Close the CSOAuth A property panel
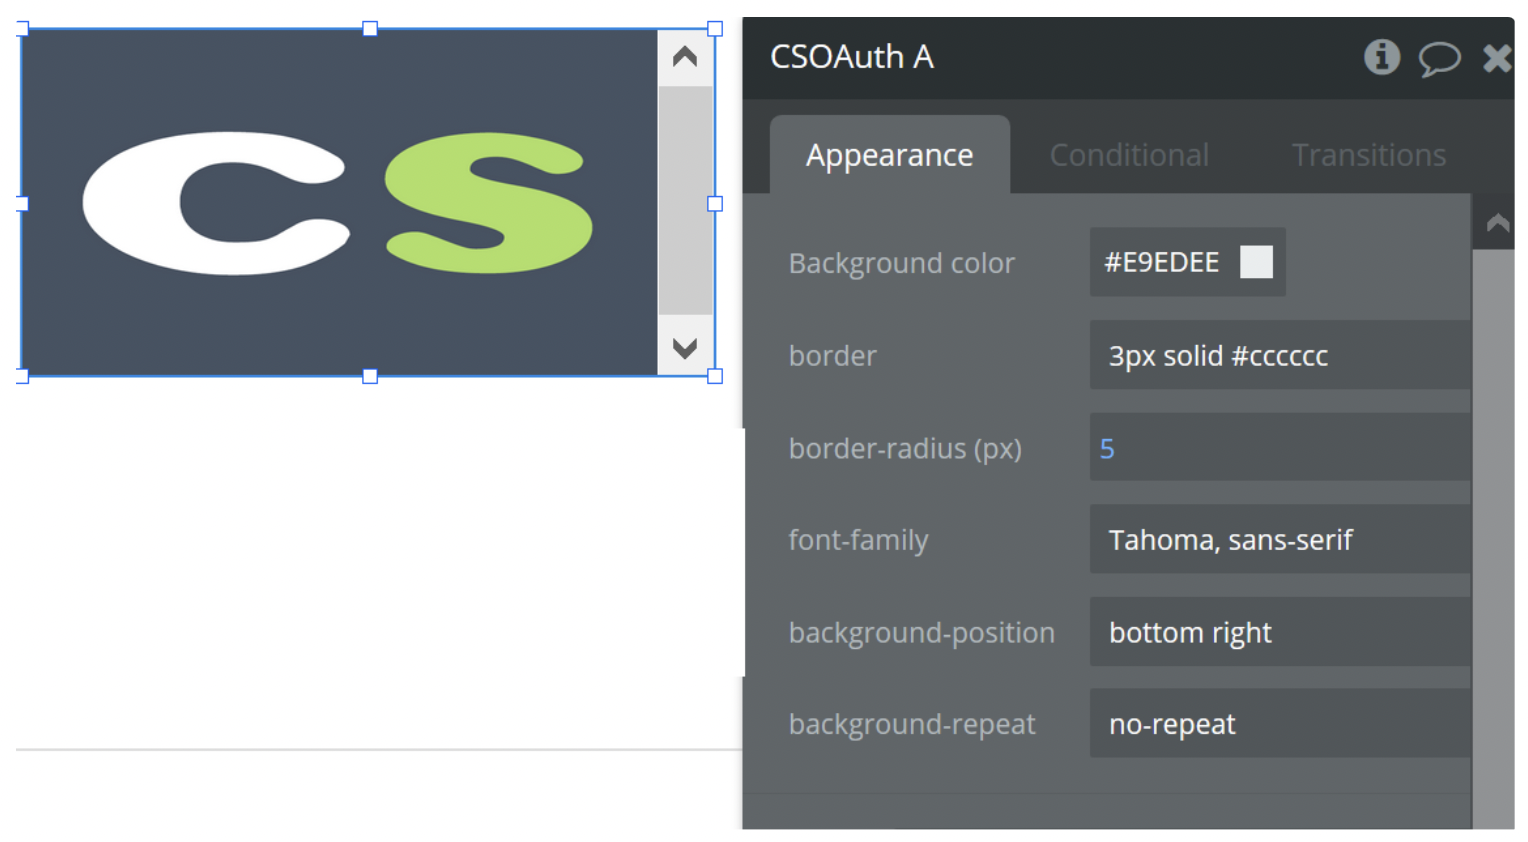This screenshot has height=842, width=1528. [x=1496, y=58]
